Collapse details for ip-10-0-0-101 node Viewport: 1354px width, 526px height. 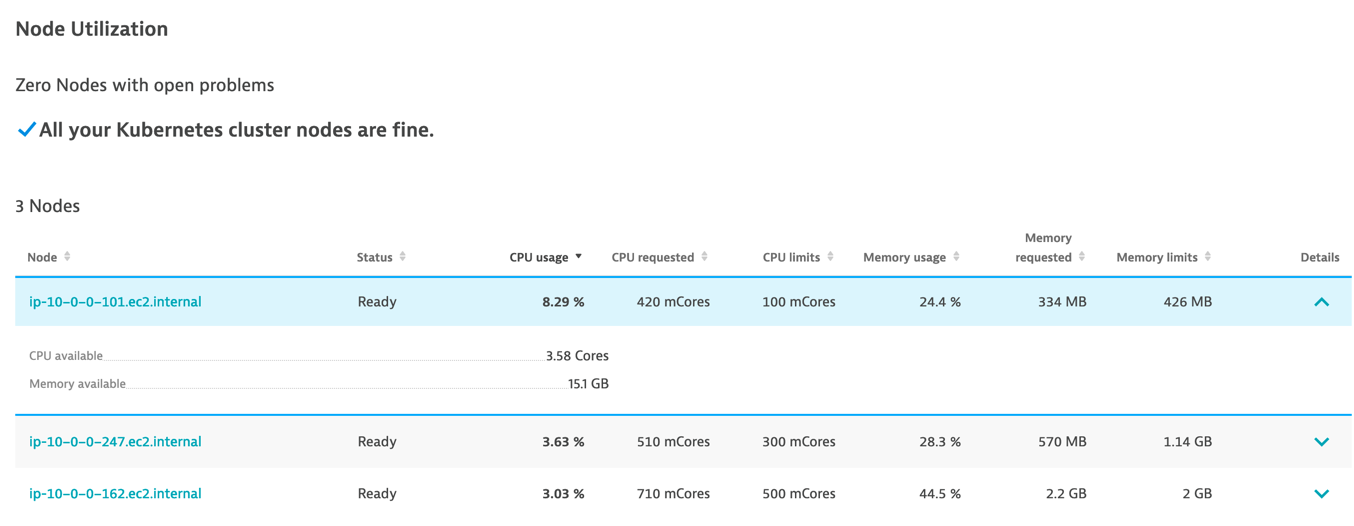point(1321,301)
